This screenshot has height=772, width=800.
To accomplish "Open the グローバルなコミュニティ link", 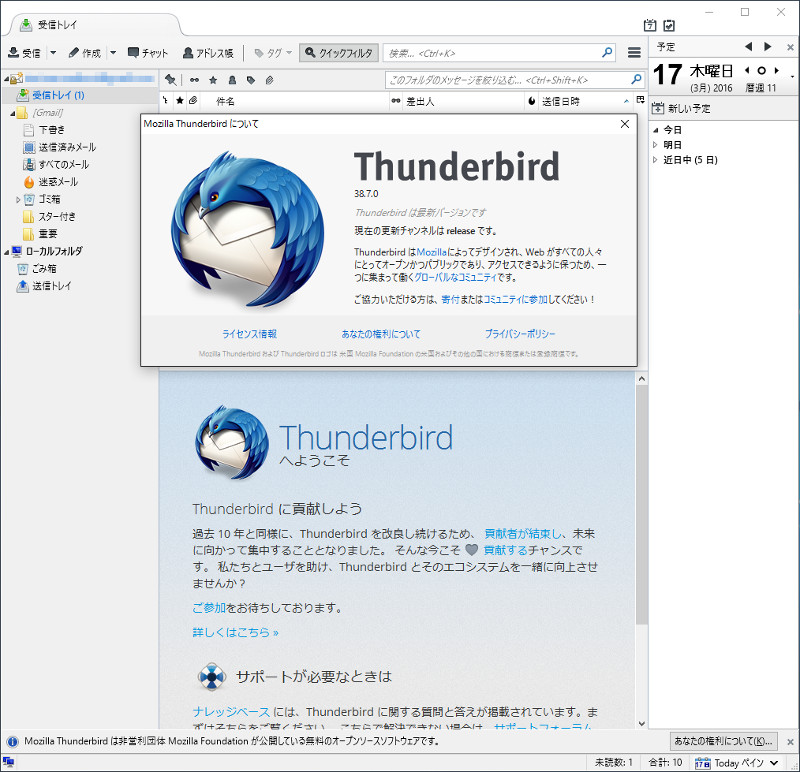I will [455, 278].
